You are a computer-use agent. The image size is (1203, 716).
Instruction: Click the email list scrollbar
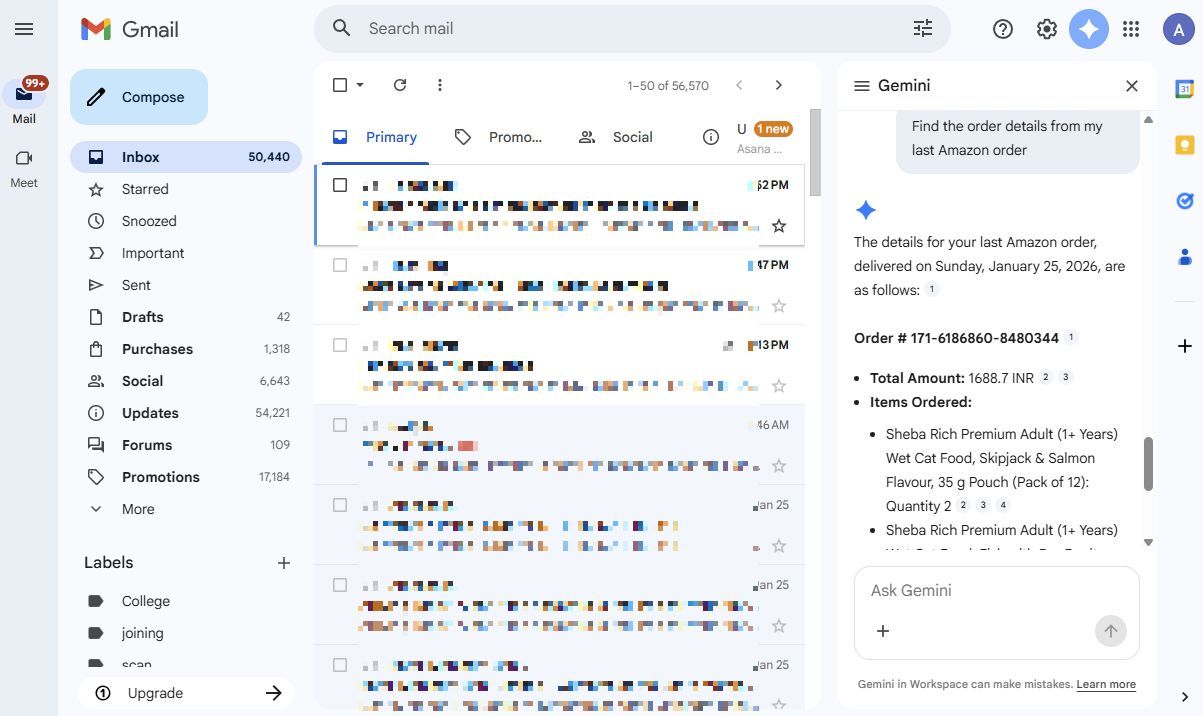tap(815, 153)
